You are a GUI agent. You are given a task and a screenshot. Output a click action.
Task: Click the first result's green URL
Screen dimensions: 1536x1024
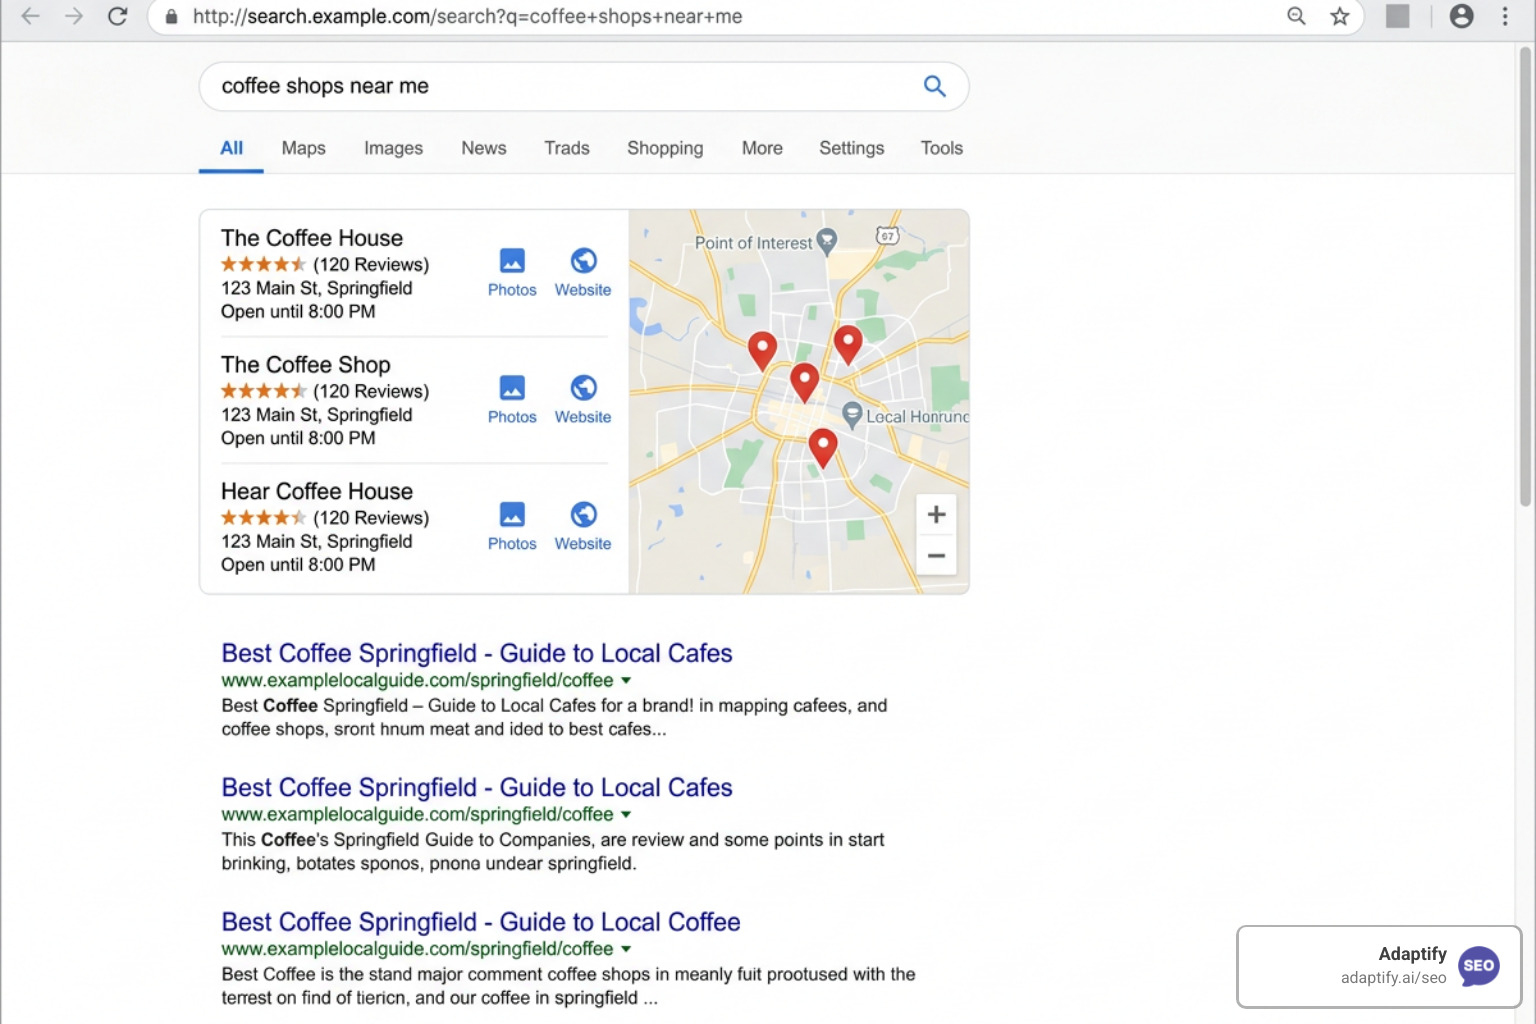pyautogui.click(x=417, y=680)
